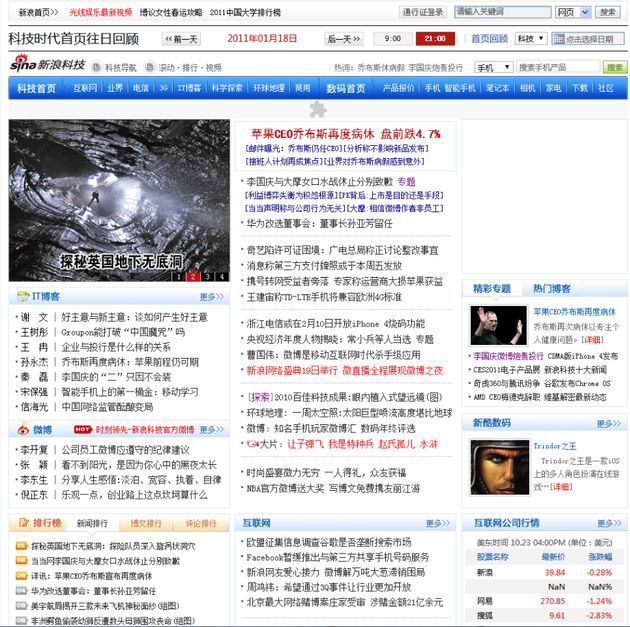
Task: Open 科学探索 in navigation bar
Action: pyautogui.click(x=227, y=88)
